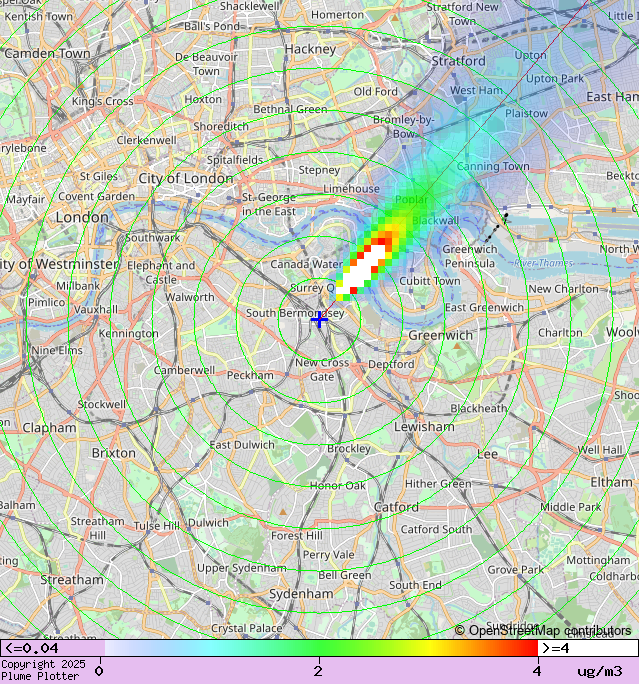The image size is (639, 684).
Task: Click the color gradient scale bar
Action: 321,648
